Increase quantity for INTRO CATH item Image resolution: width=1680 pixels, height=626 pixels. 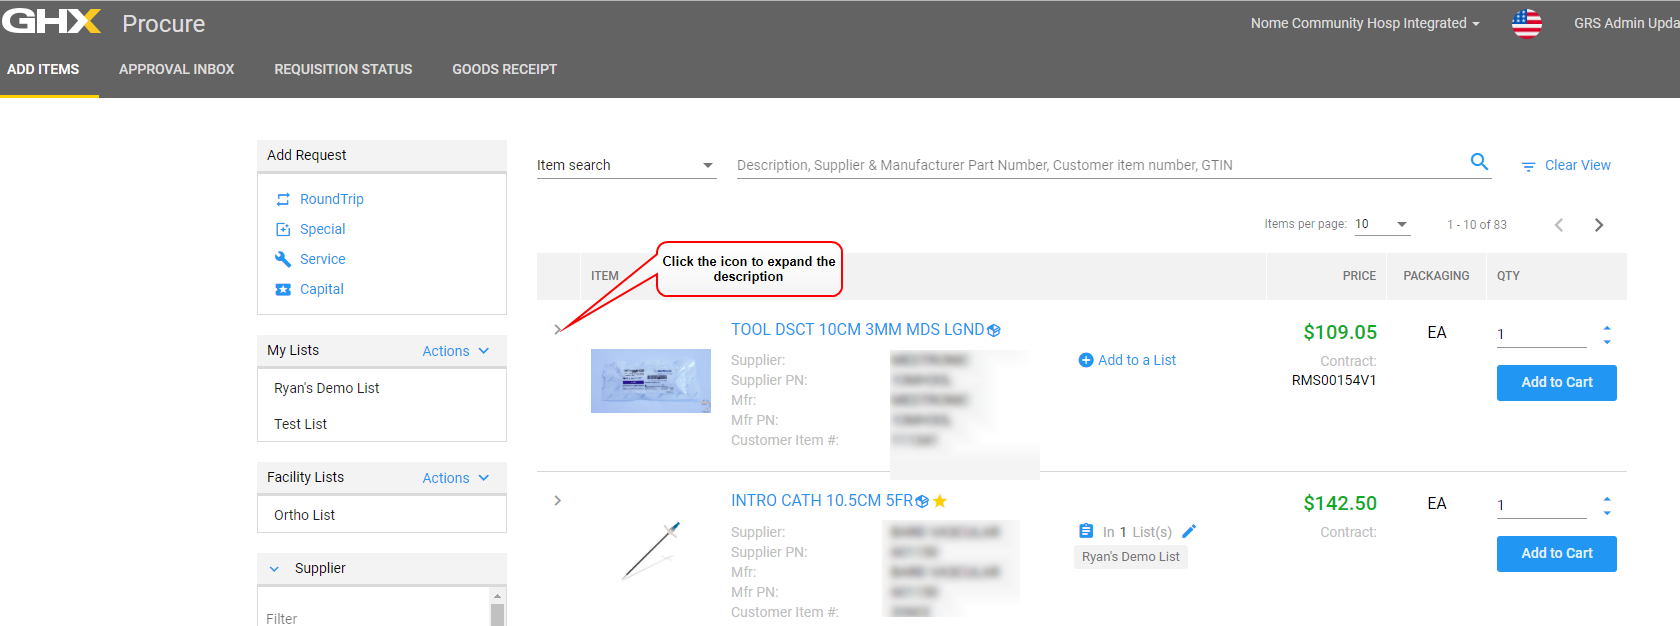tap(1607, 498)
